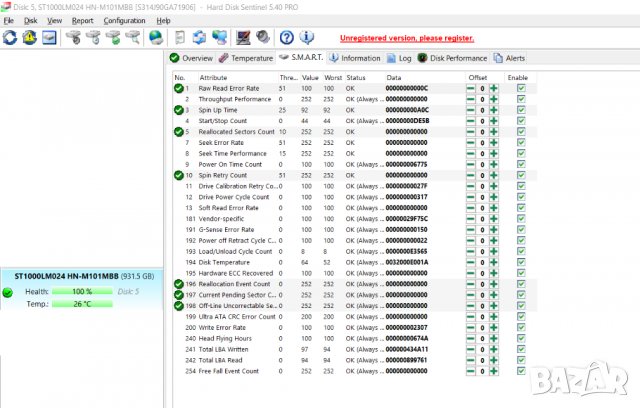Open the Configuration menu
640x408 pixels.
click(124, 20)
